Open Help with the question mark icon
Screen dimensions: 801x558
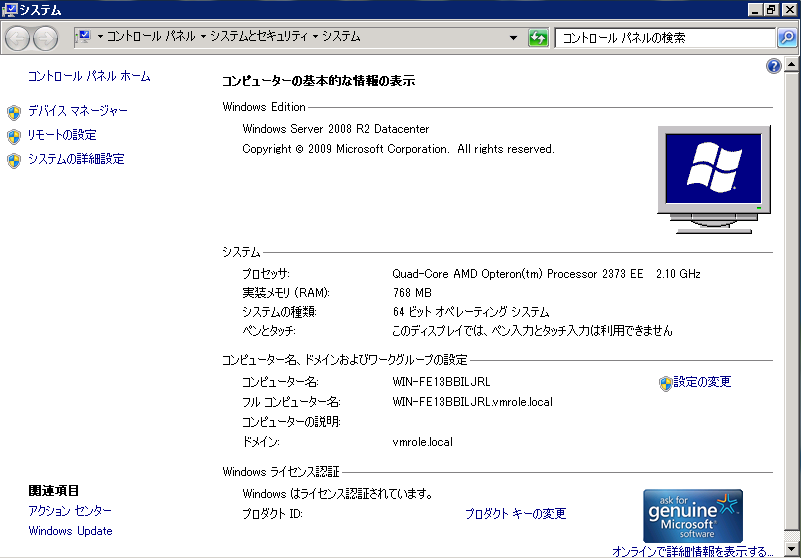coord(774,66)
